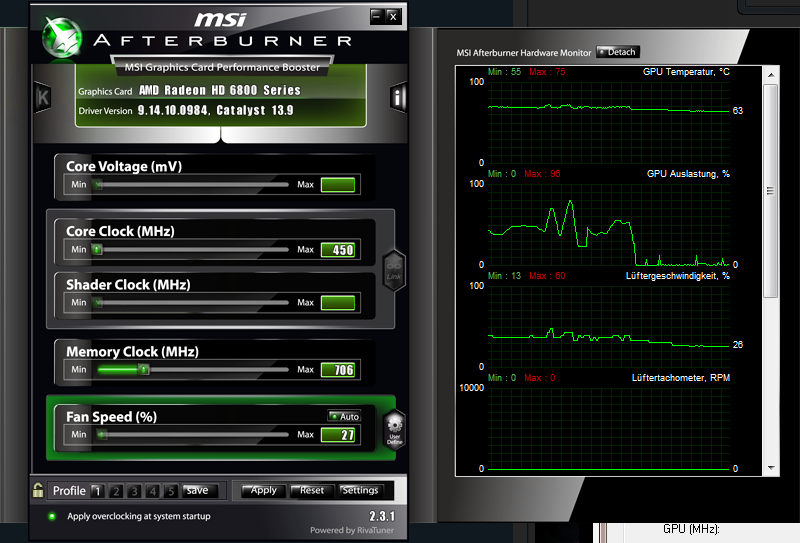Viewport: 800px width, 543px height.
Task: Select profile slot 4
Action: click(x=153, y=491)
